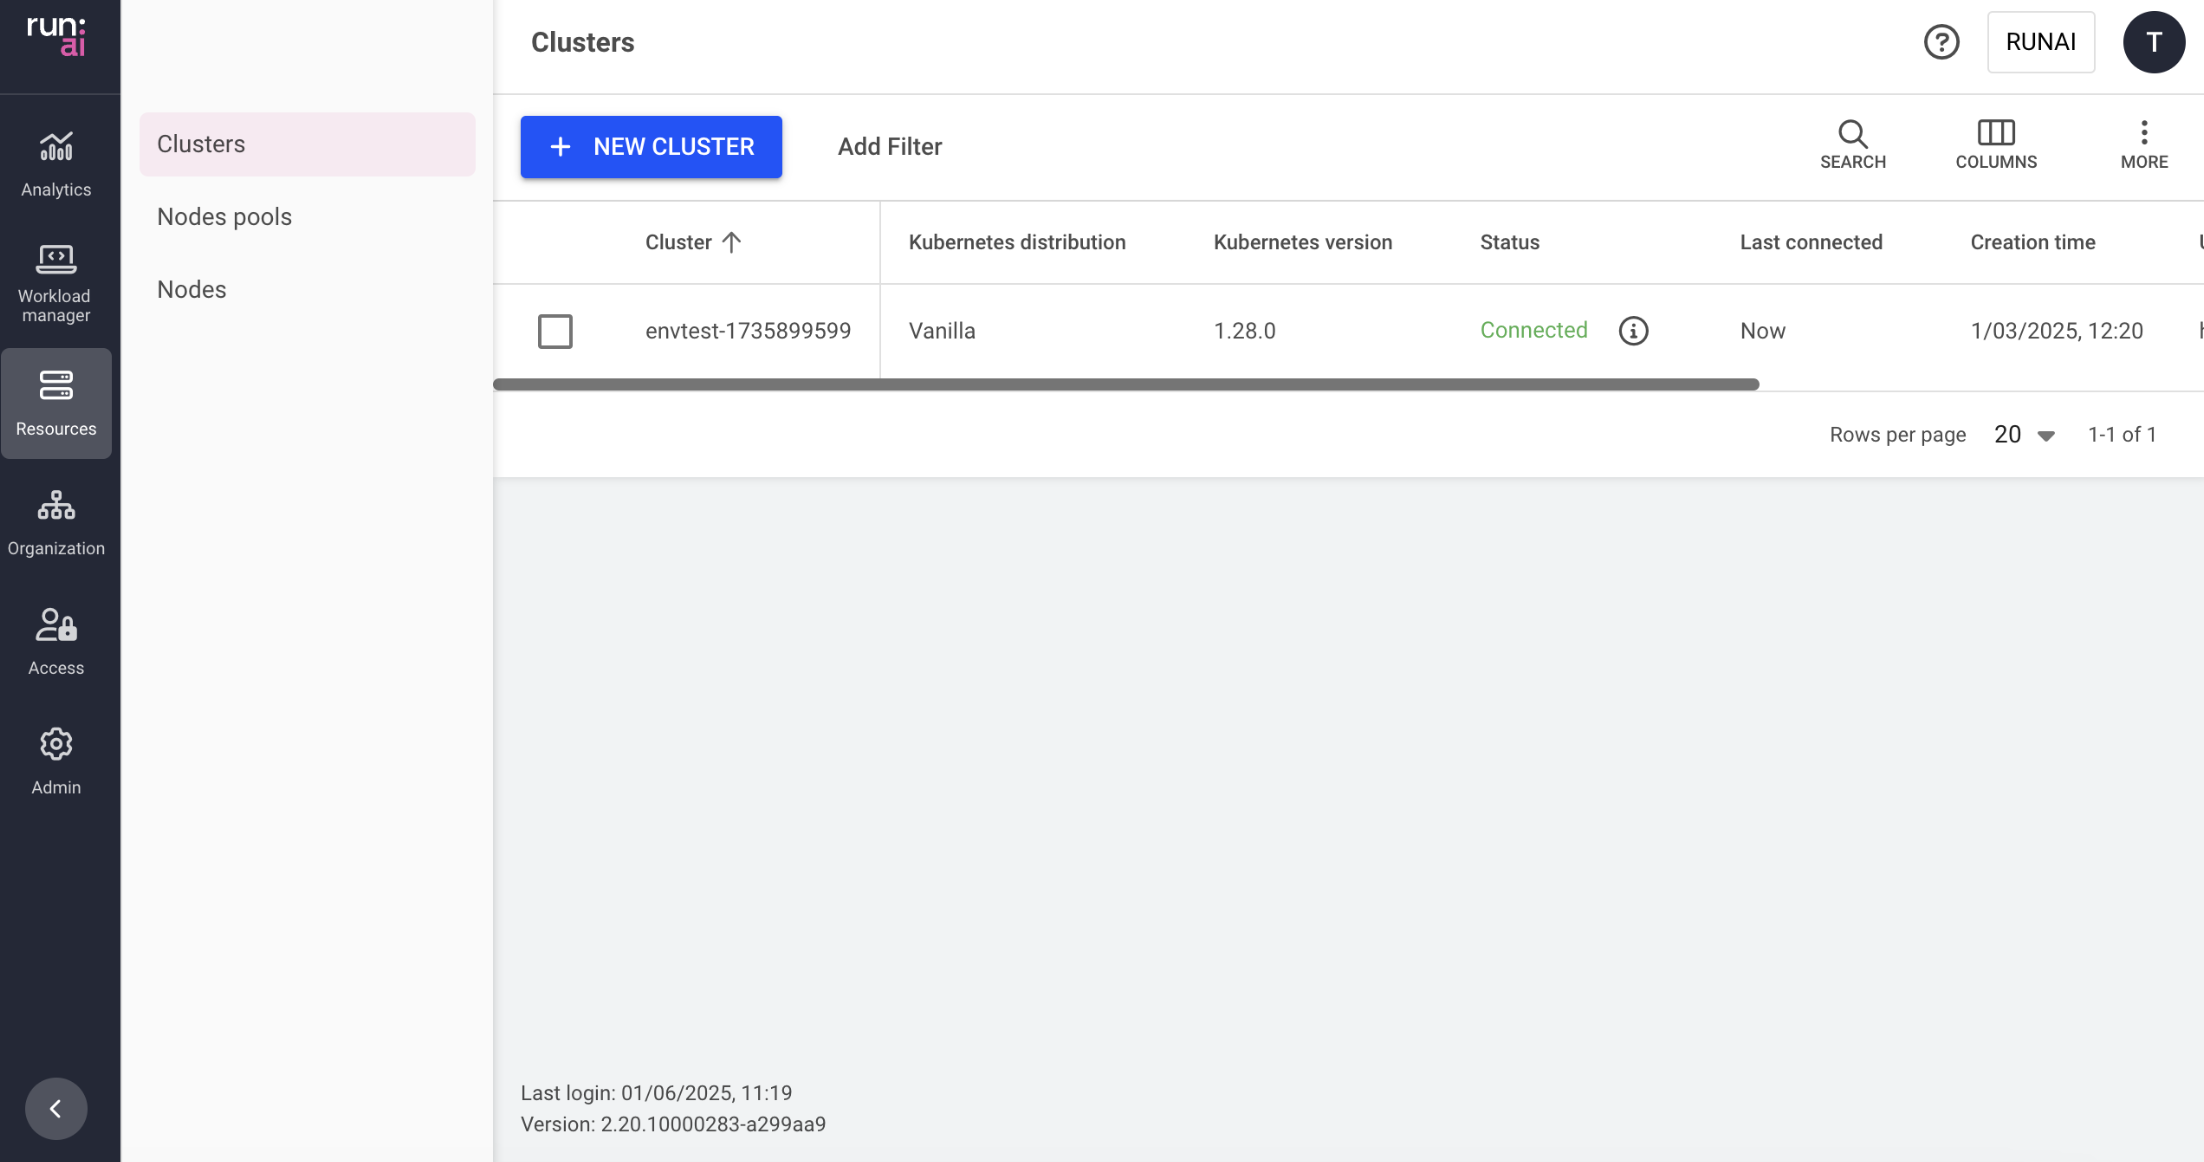Show Connected status info icon details
2204x1162 pixels.
[x=1633, y=331]
